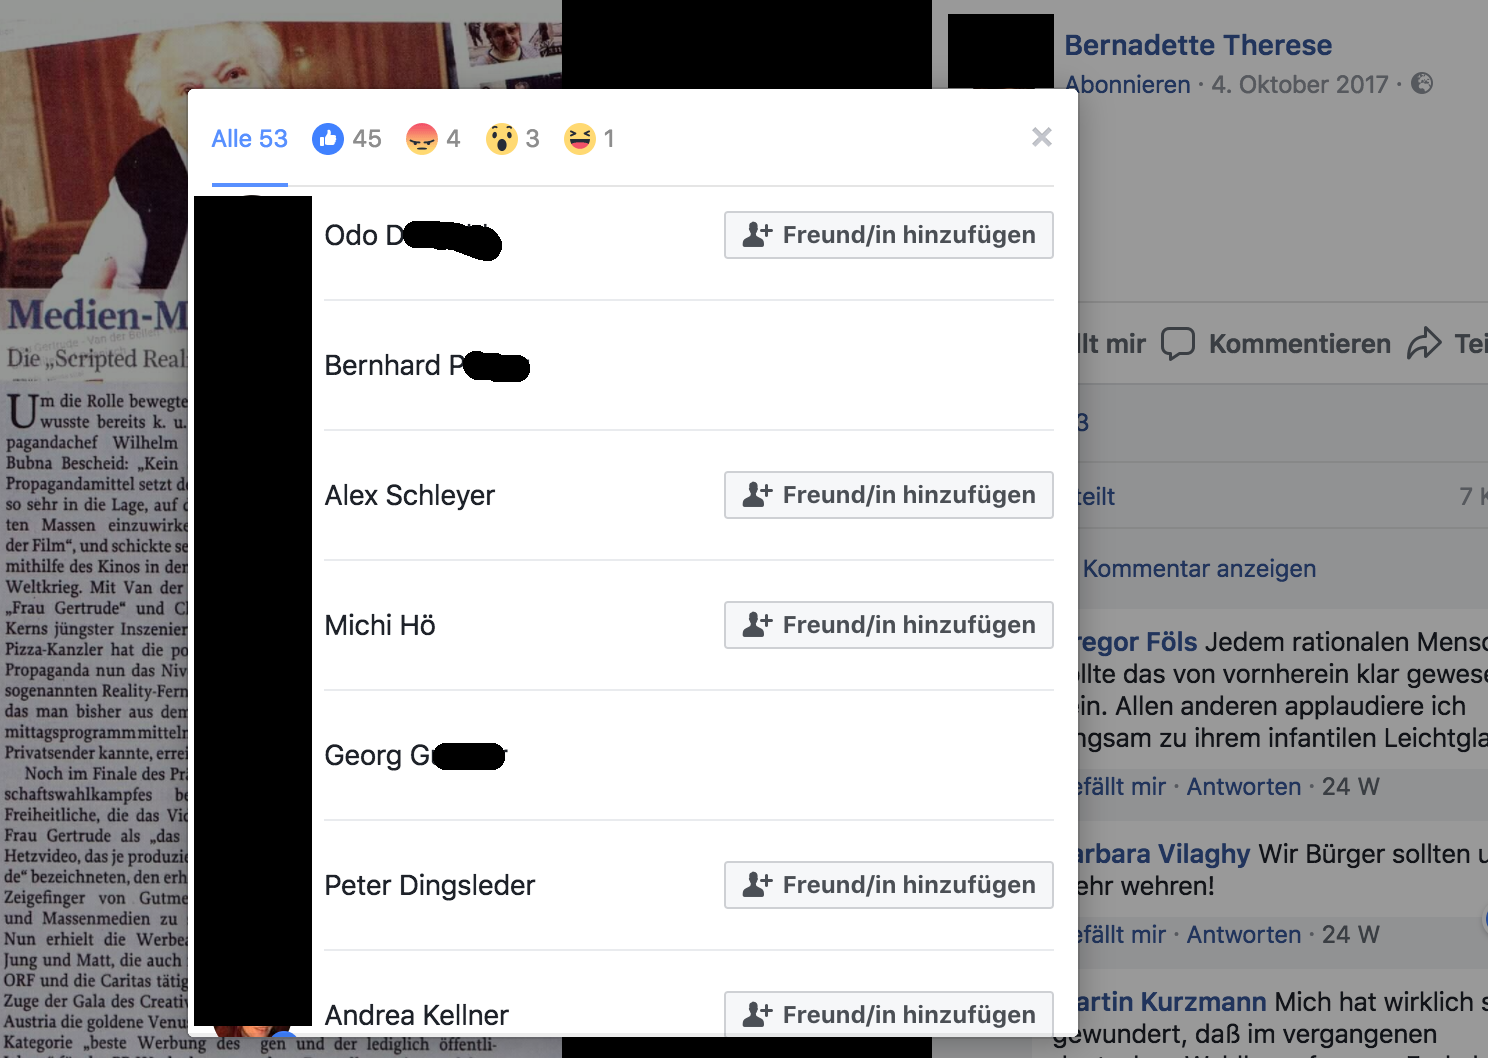
Task: Select the Alle 53 tab
Action: pyautogui.click(x=250, y=139)
